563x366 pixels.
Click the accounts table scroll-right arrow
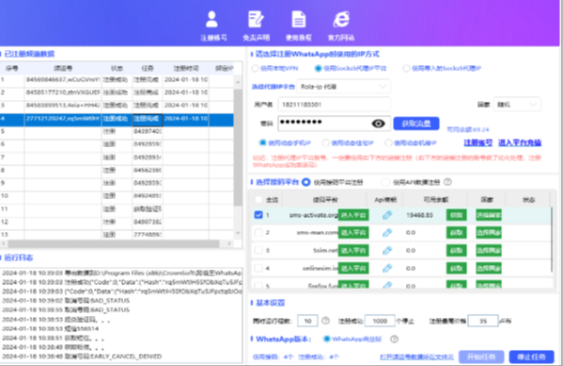pos(229,244)
